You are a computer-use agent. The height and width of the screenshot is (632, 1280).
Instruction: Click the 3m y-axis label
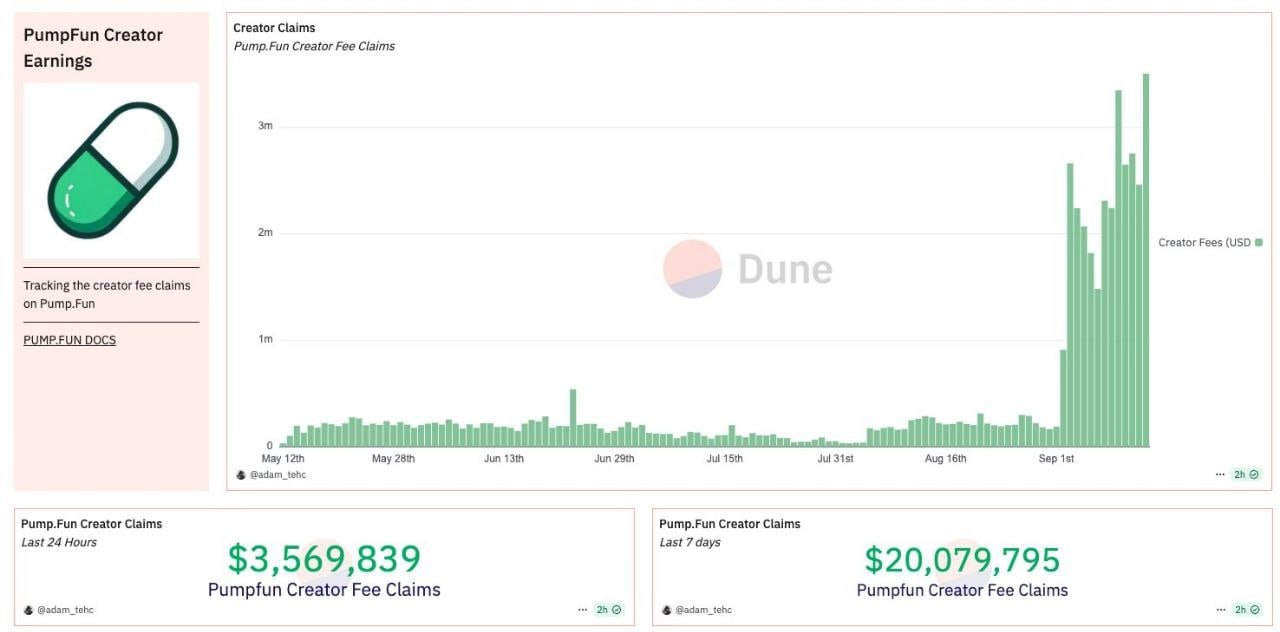(x=265, y=126)
